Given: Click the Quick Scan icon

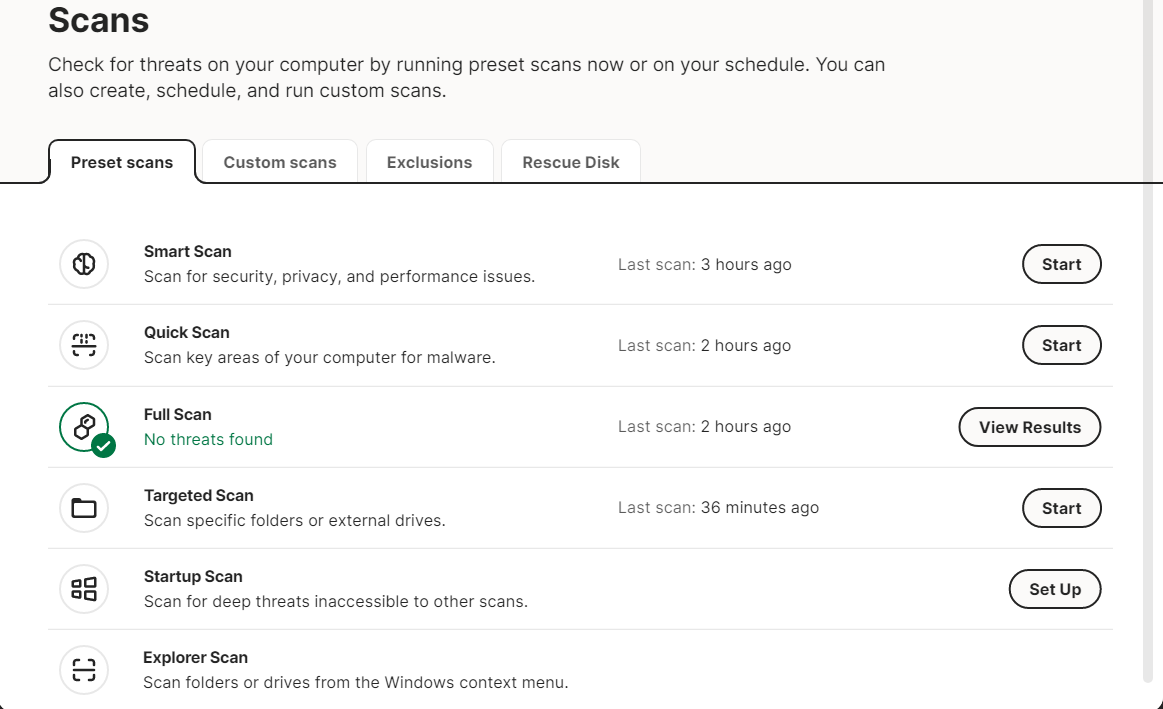Looking at the screenshot, I should tap(84, 345).
